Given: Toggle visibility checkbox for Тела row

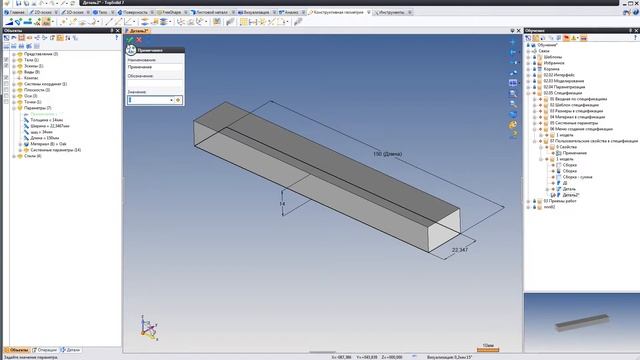Looking at the screenshot, I should coord(6,60).
